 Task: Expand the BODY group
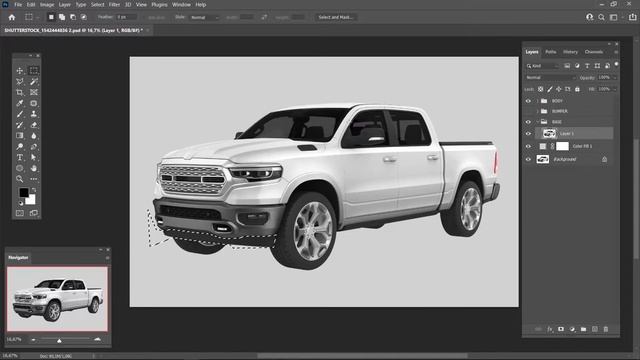pos(538,101)
